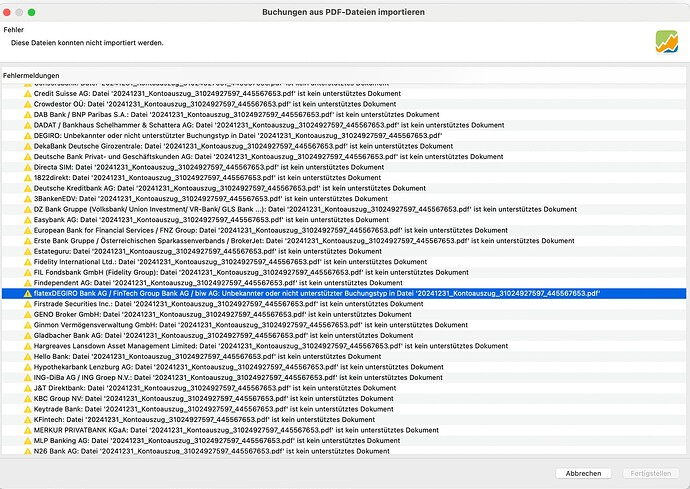
Task: Select the European Bank for Financial Services row
Action: point(344,230)
